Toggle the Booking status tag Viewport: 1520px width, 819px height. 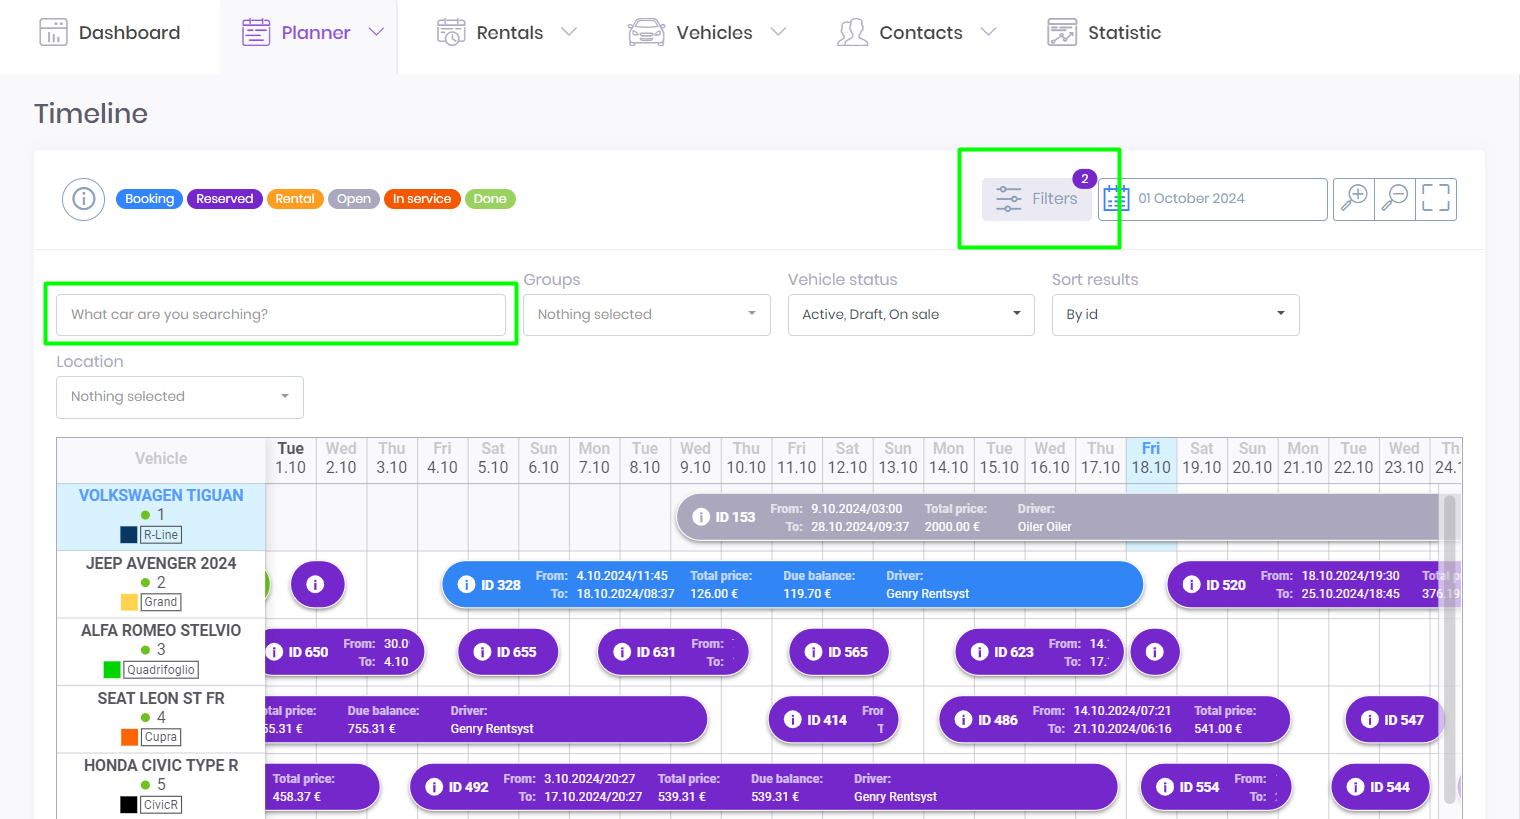(x=149, y=199)
